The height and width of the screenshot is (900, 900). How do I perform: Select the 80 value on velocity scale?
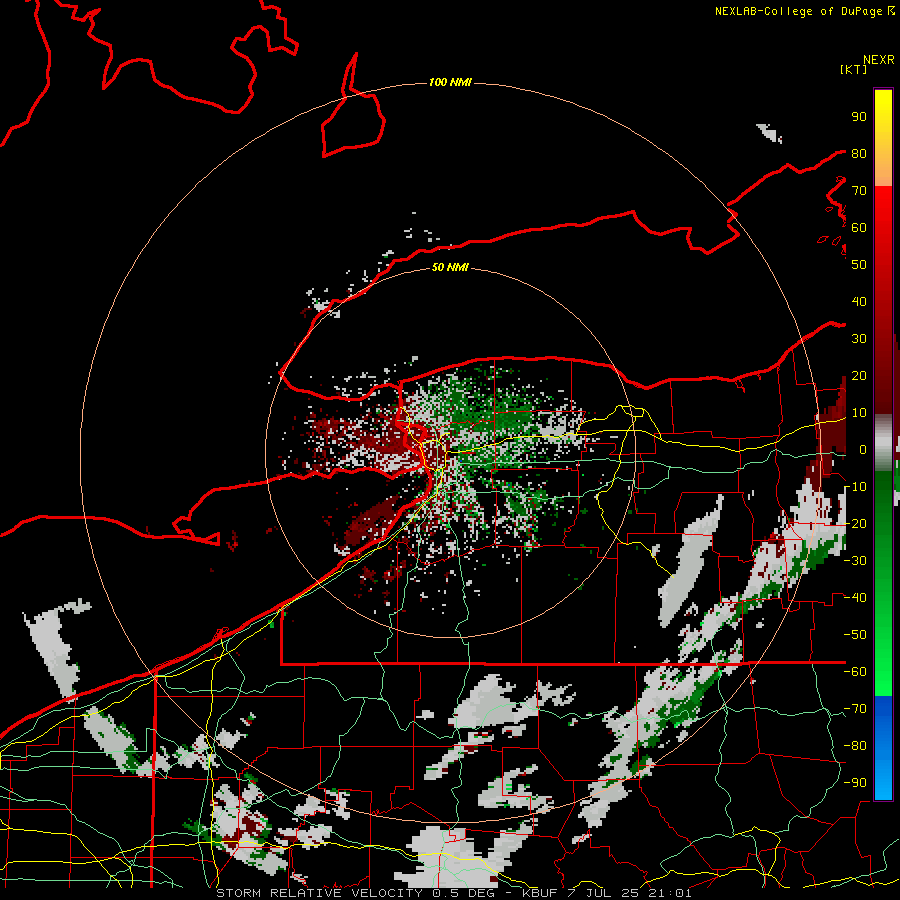click(x=859, y=153)
